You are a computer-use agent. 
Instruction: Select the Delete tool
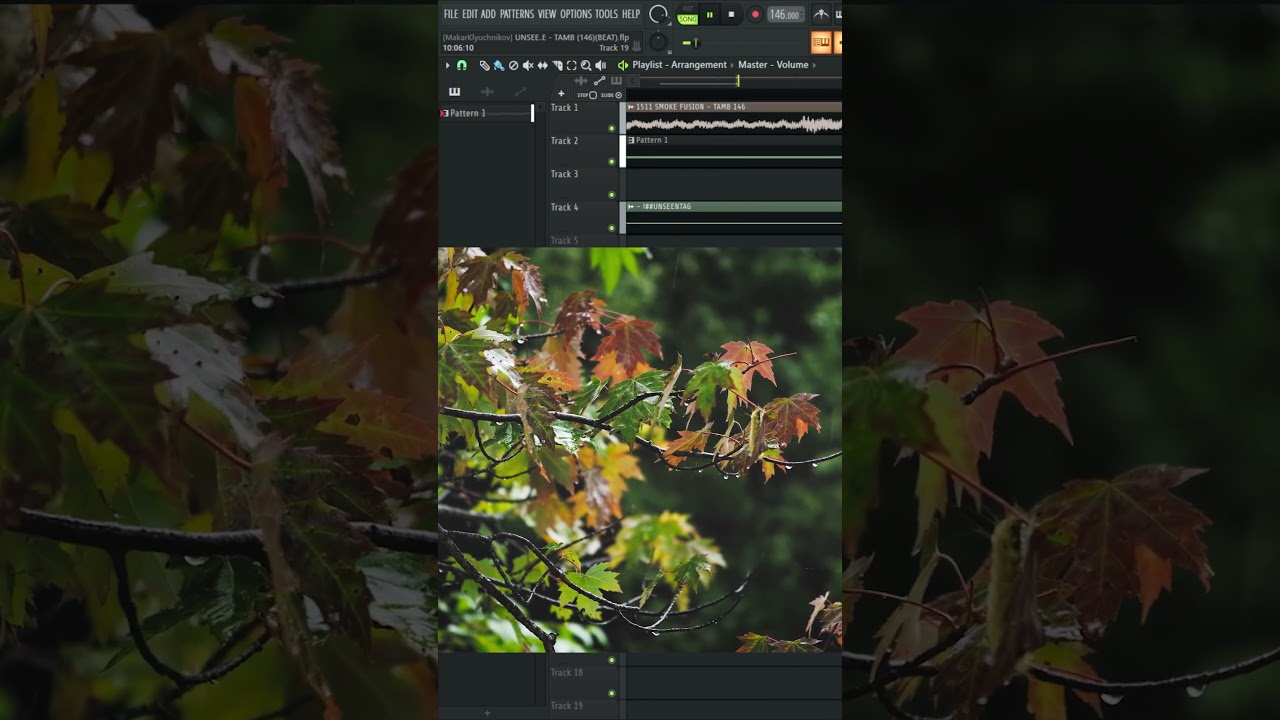(x=513, y=65)
